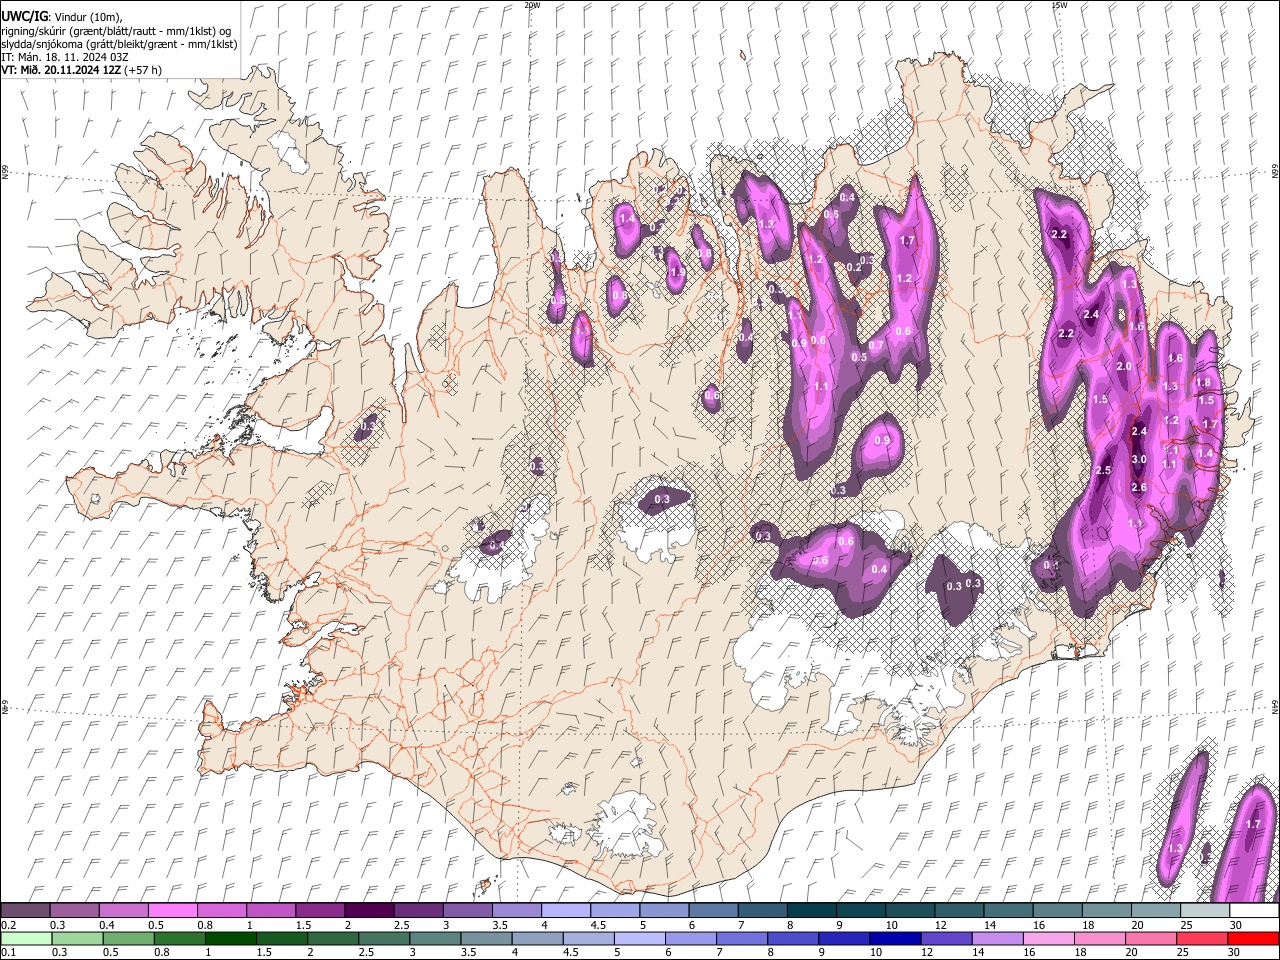This screenshot has width=1280, height=960.
Task: Click the dark teal snow swatch labeled 8
Action: tap(811, 910)
